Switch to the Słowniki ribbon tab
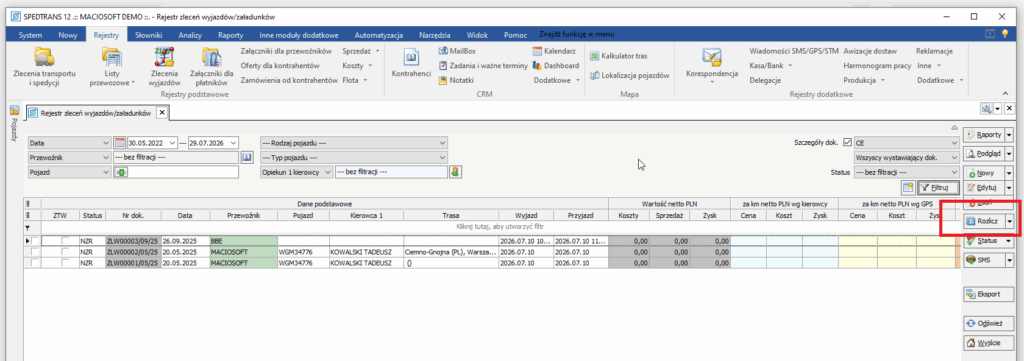1024x361 pixels. pyautogui.click(x=148, y=35)
